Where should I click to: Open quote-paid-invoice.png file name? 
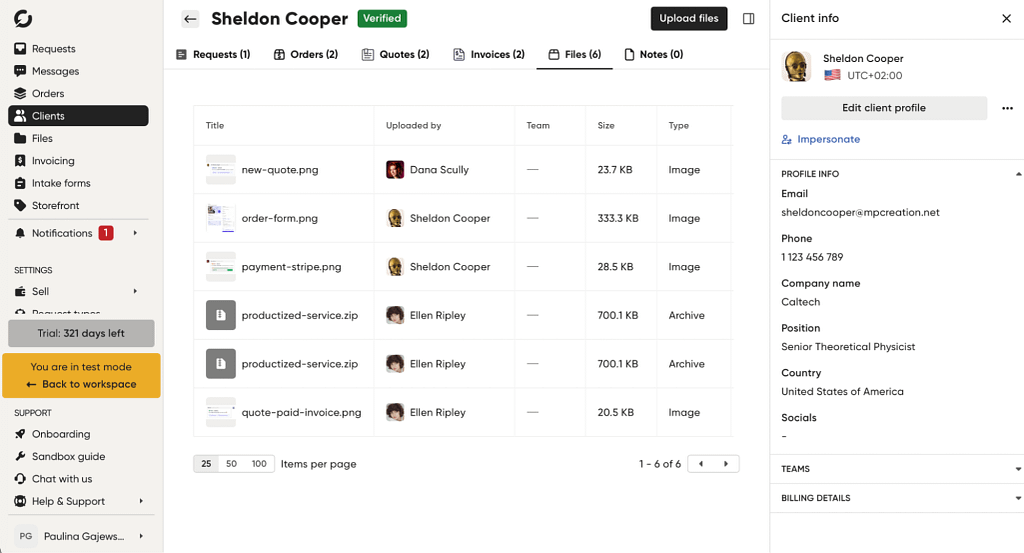[x=301, y=413]
